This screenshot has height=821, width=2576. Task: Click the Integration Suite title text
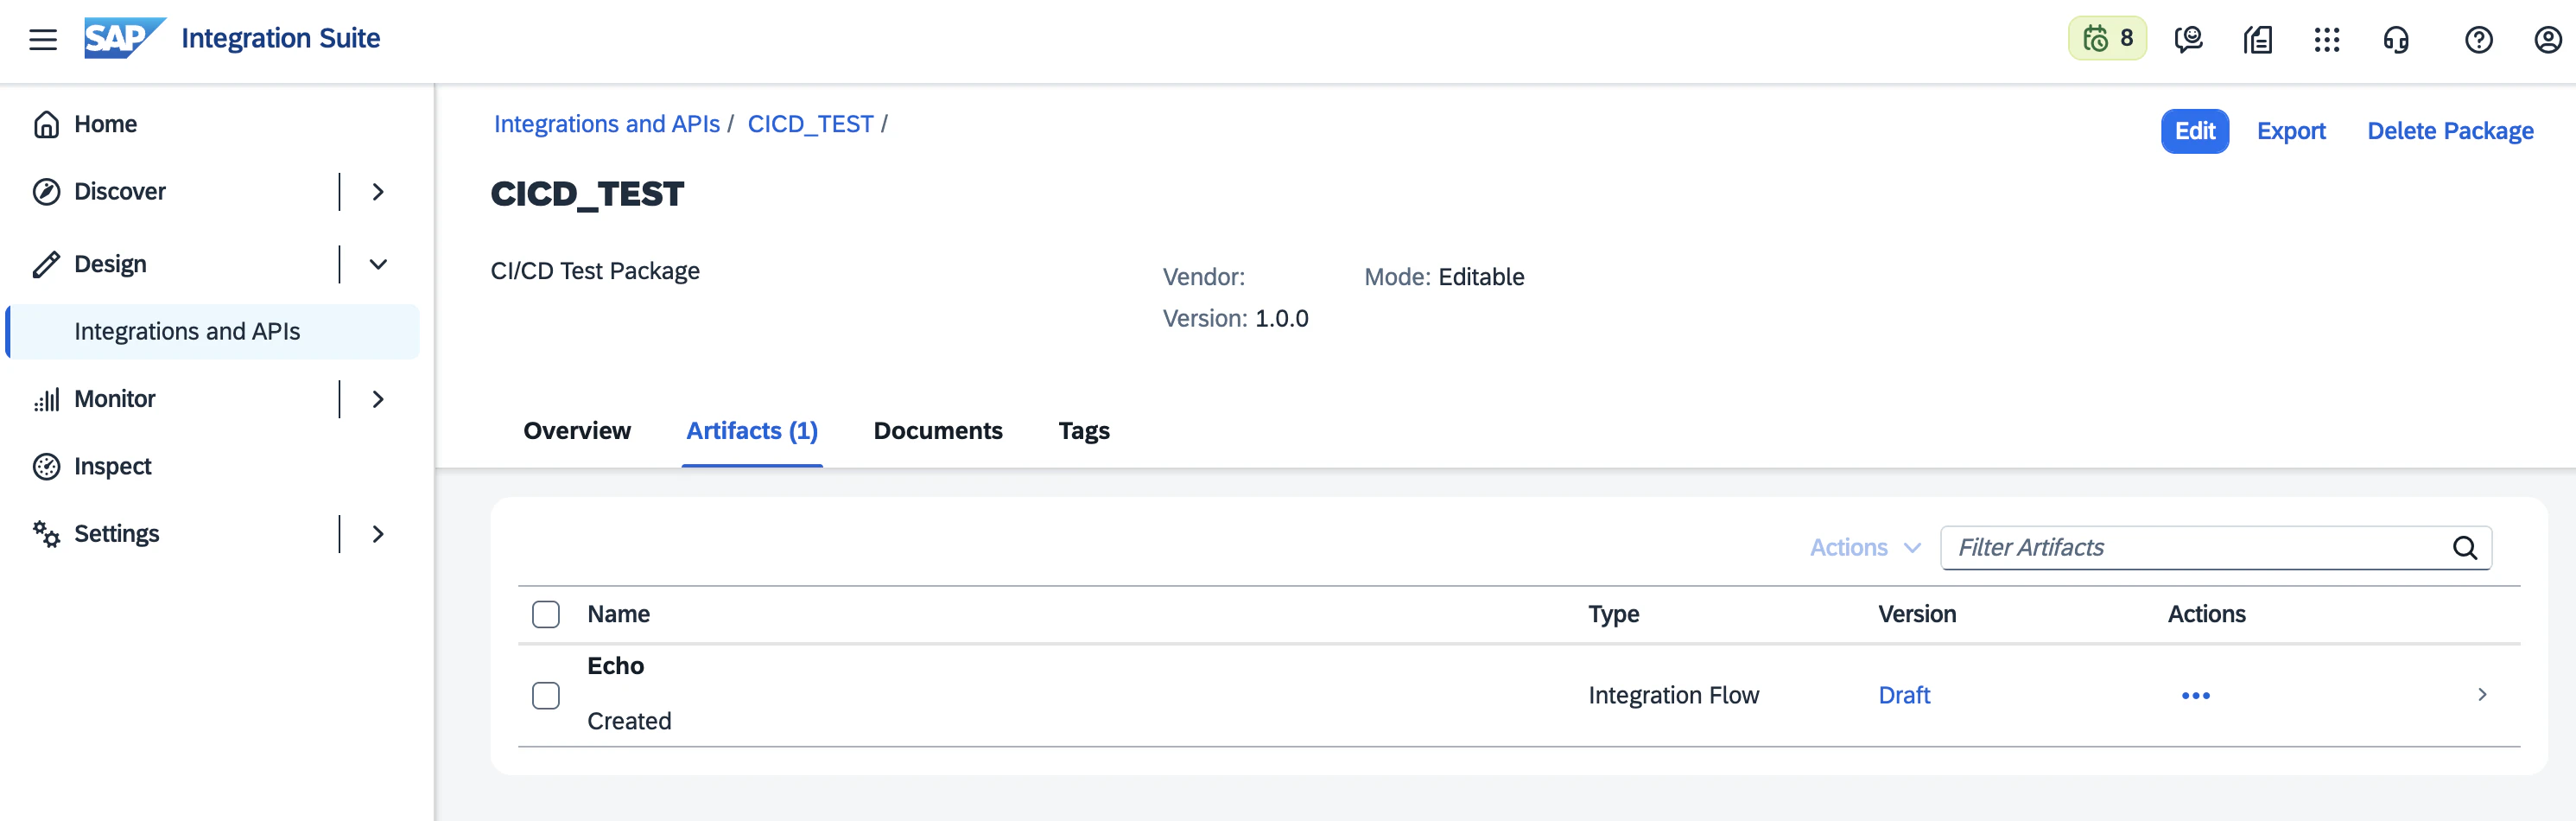coord(281,38)
